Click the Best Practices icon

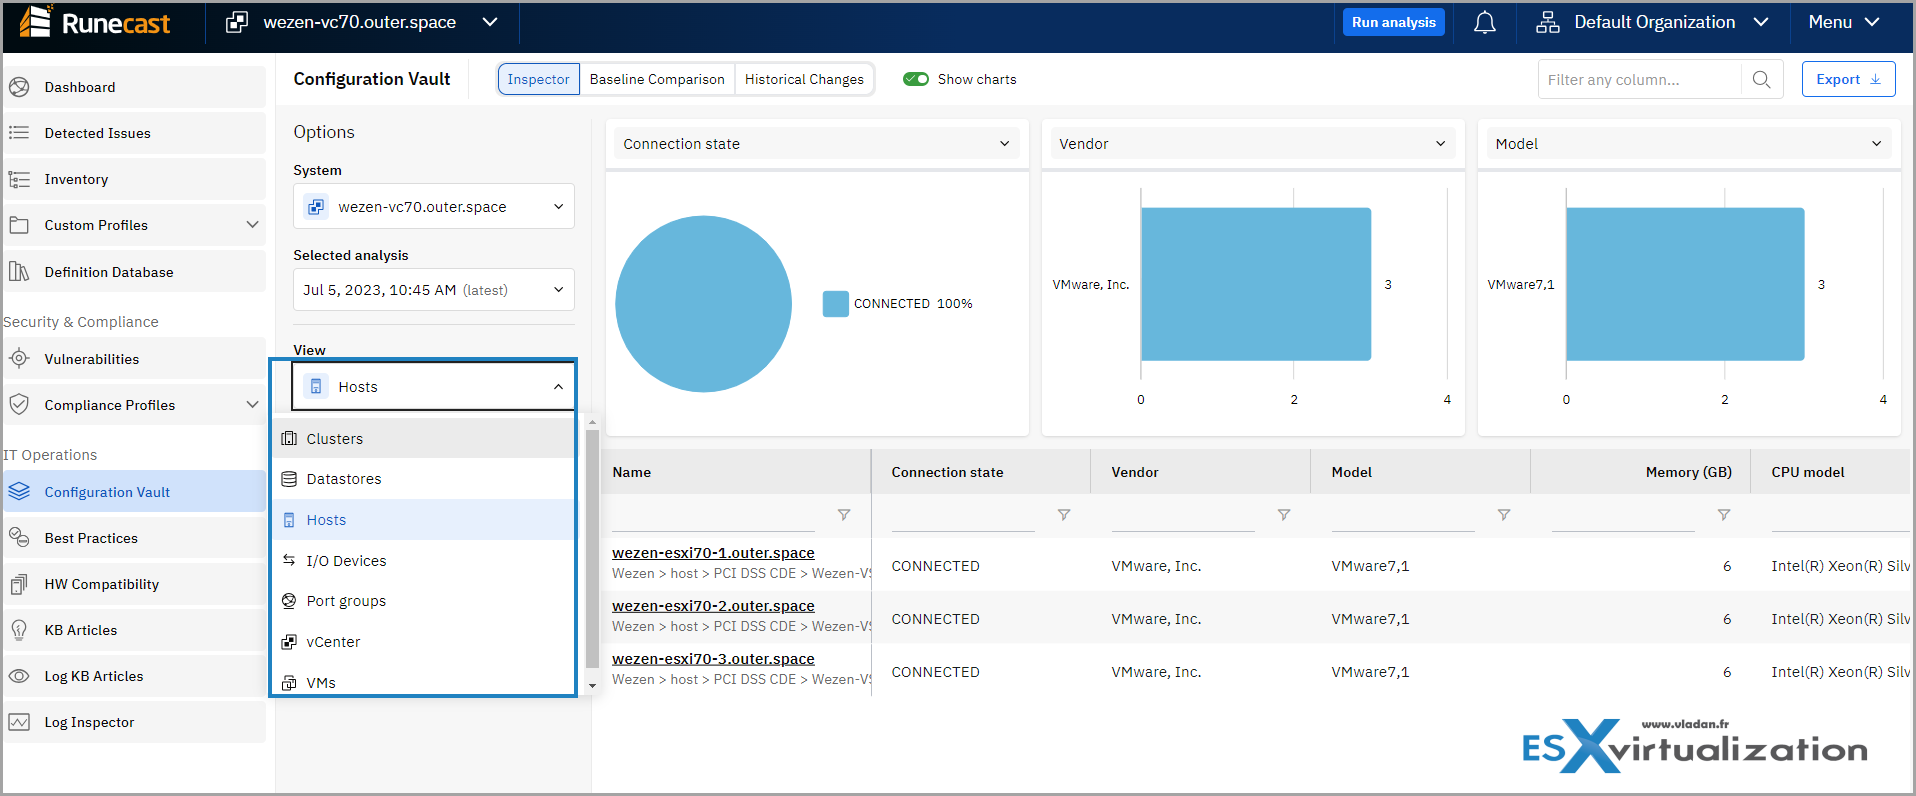(x=19, y=538)
